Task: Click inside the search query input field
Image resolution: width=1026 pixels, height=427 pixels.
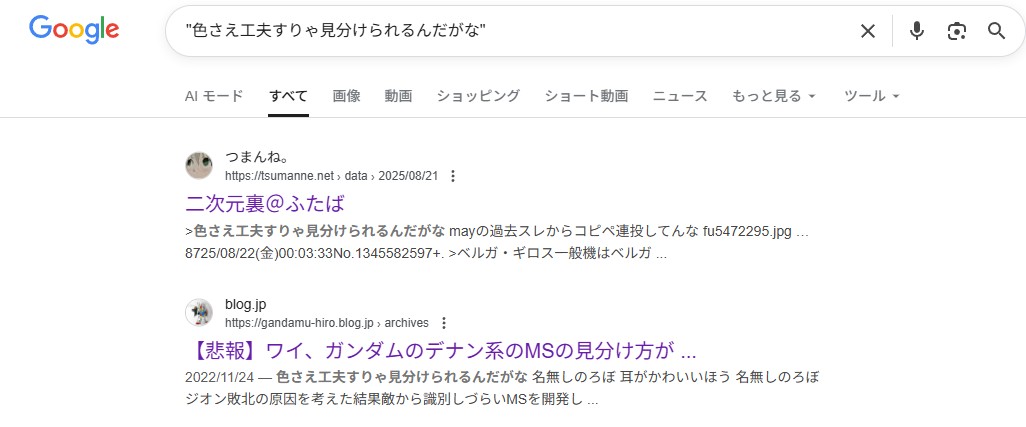Action: coord(500,31)
